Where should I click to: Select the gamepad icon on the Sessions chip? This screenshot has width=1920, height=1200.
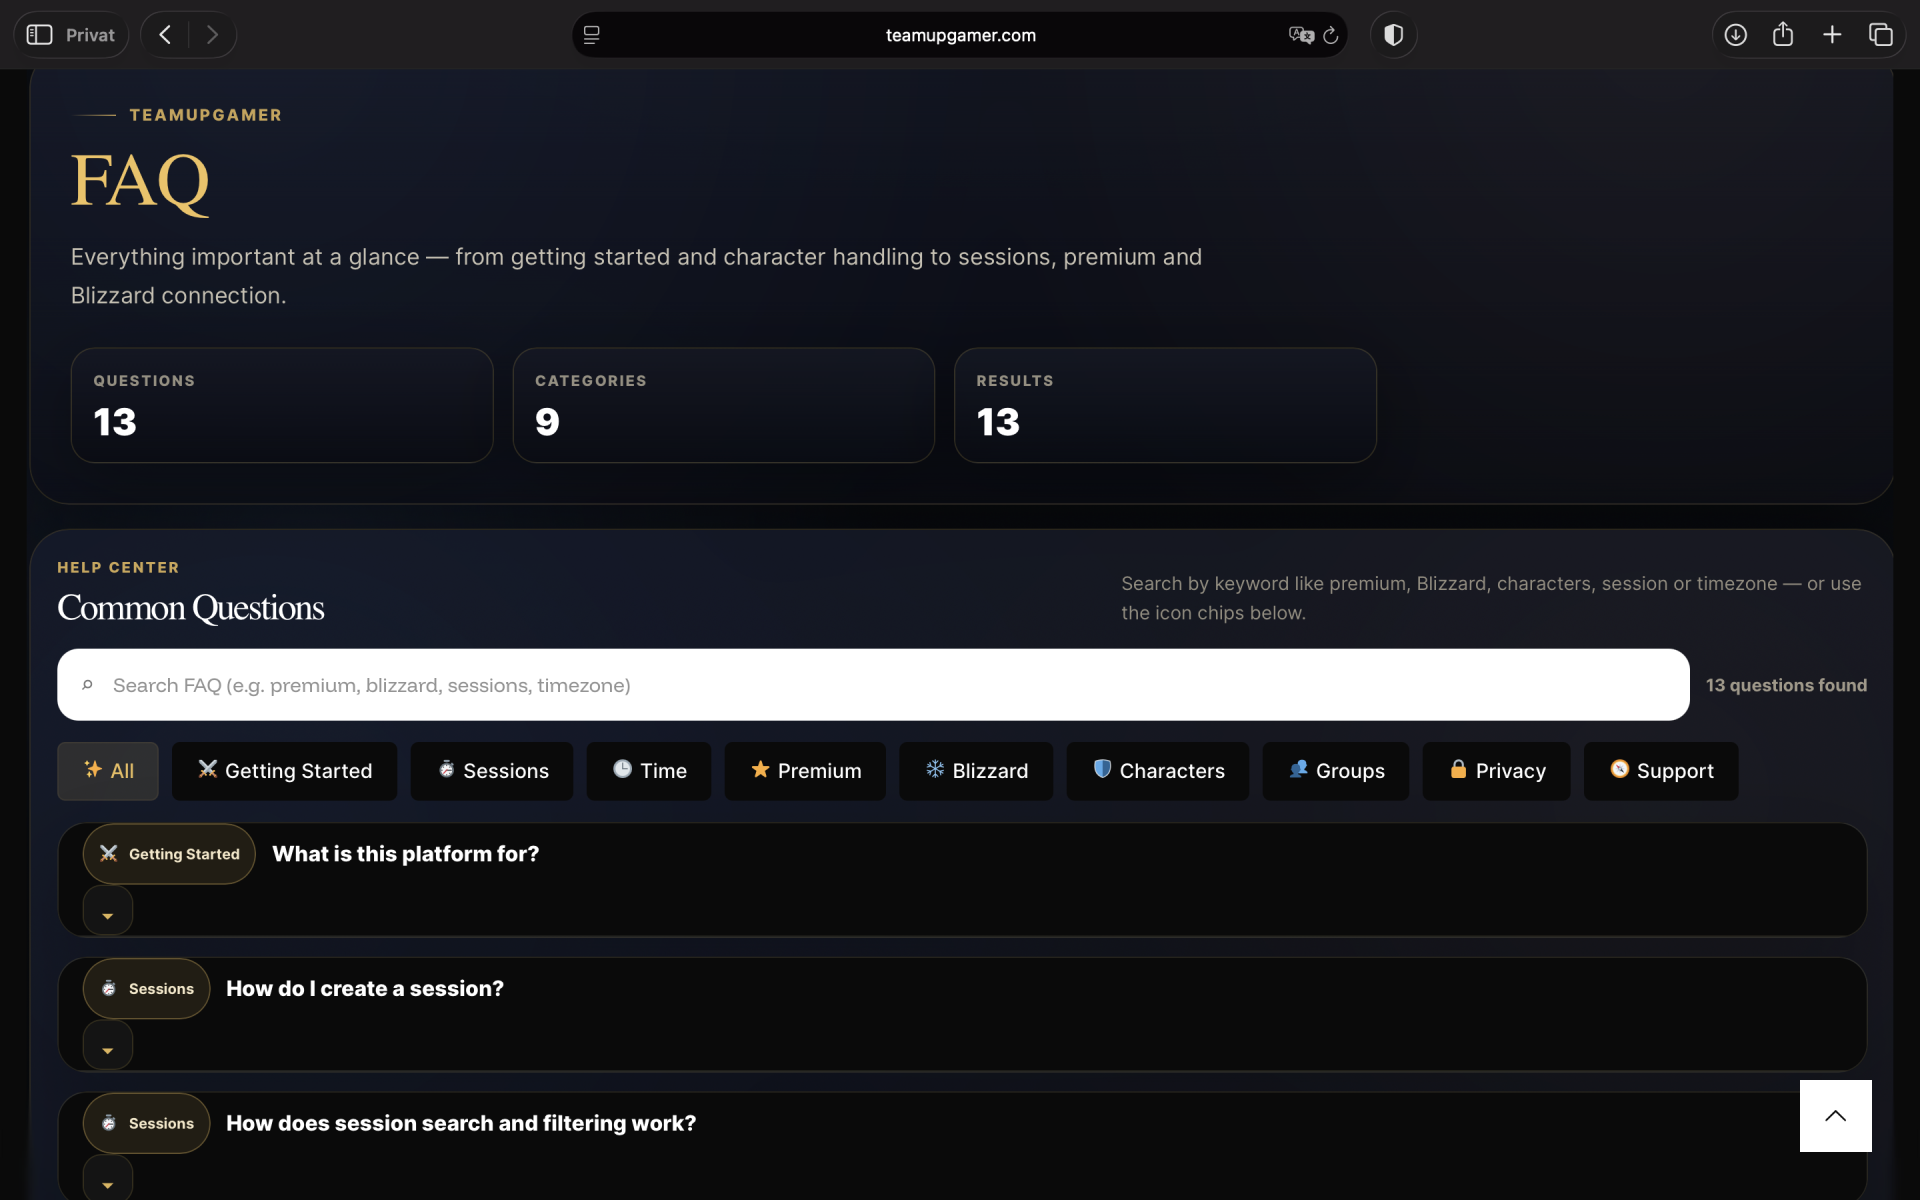point(446,770)
